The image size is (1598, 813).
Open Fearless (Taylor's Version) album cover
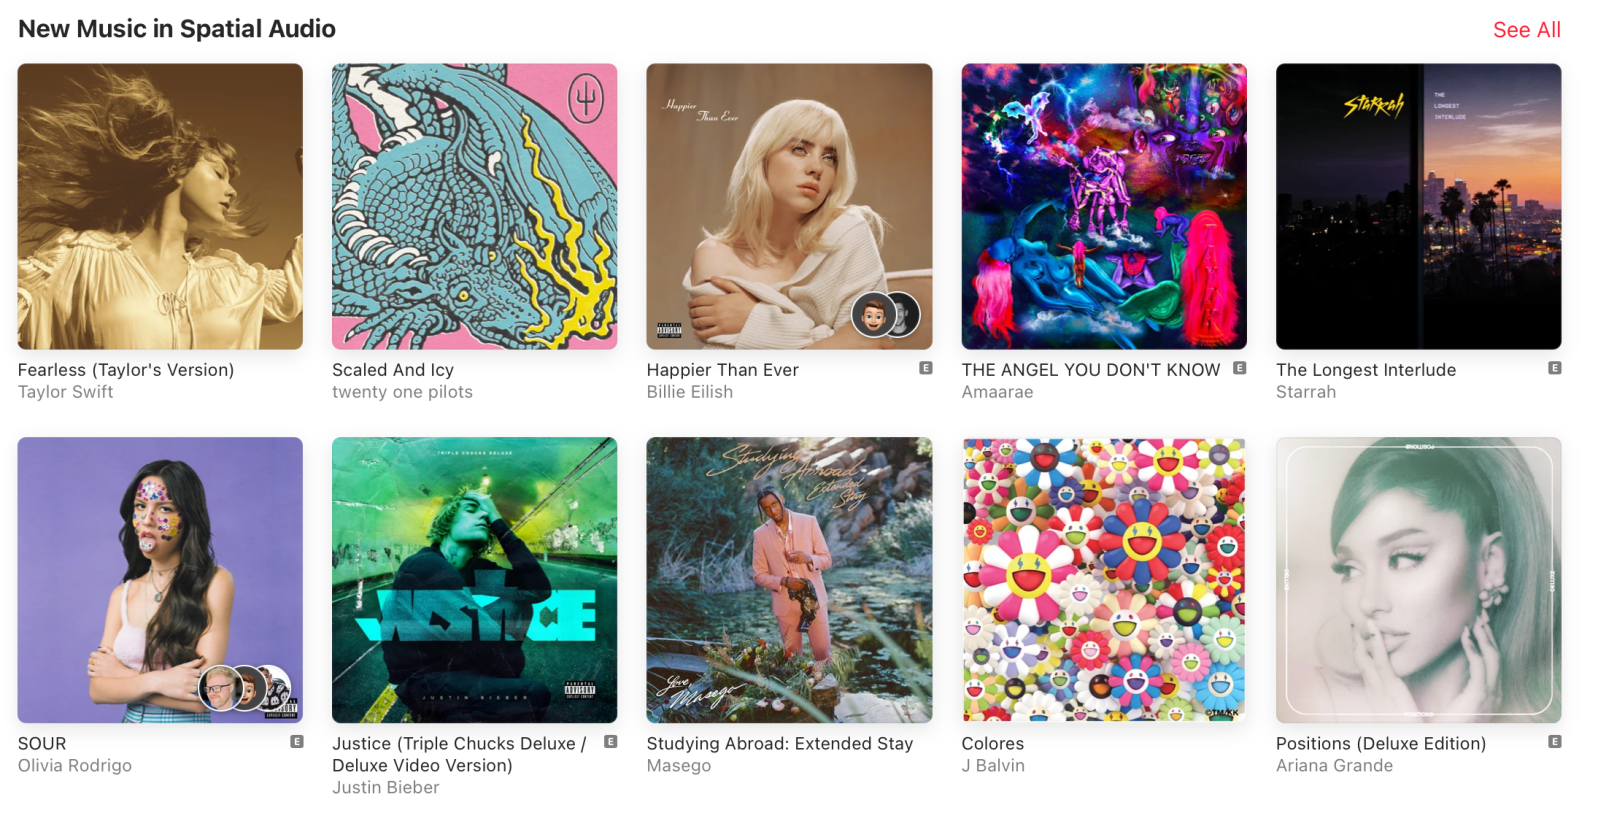(160, 206)
